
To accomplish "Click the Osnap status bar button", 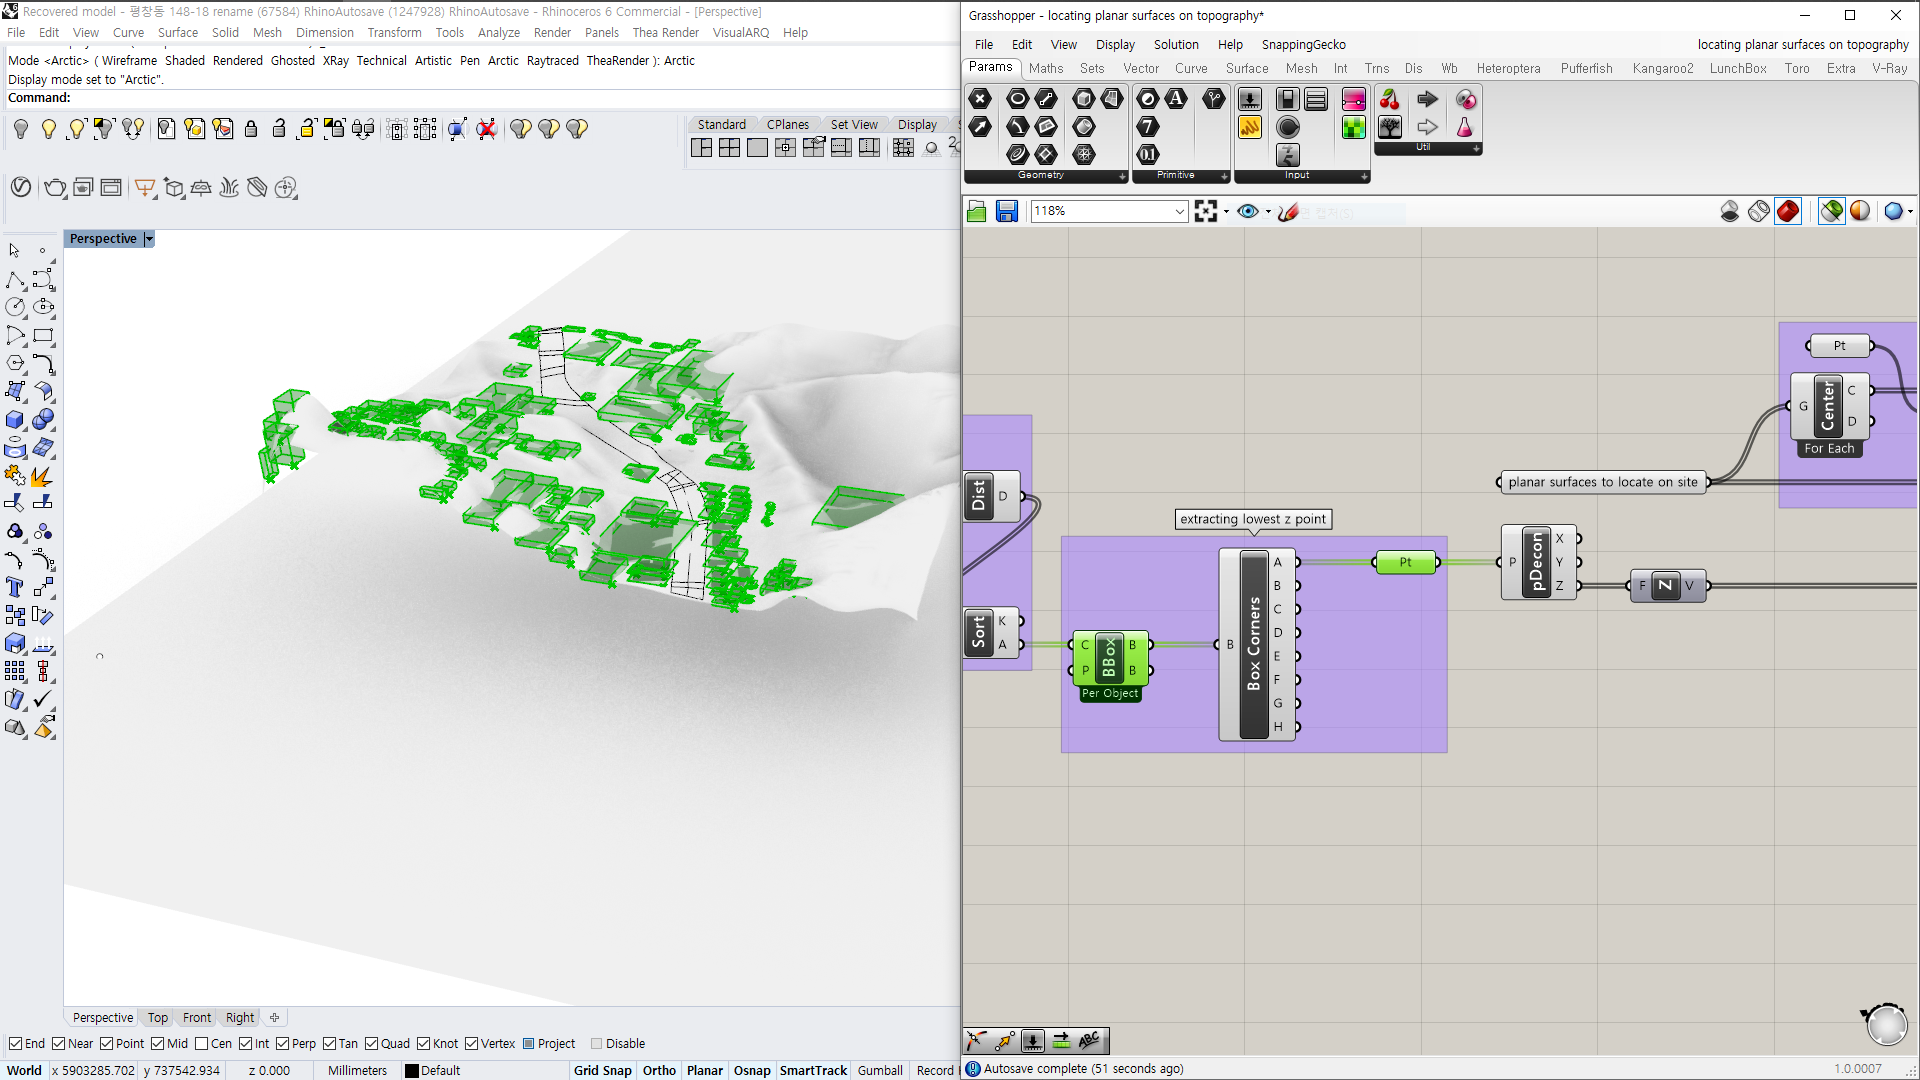I will point(752,1070).
